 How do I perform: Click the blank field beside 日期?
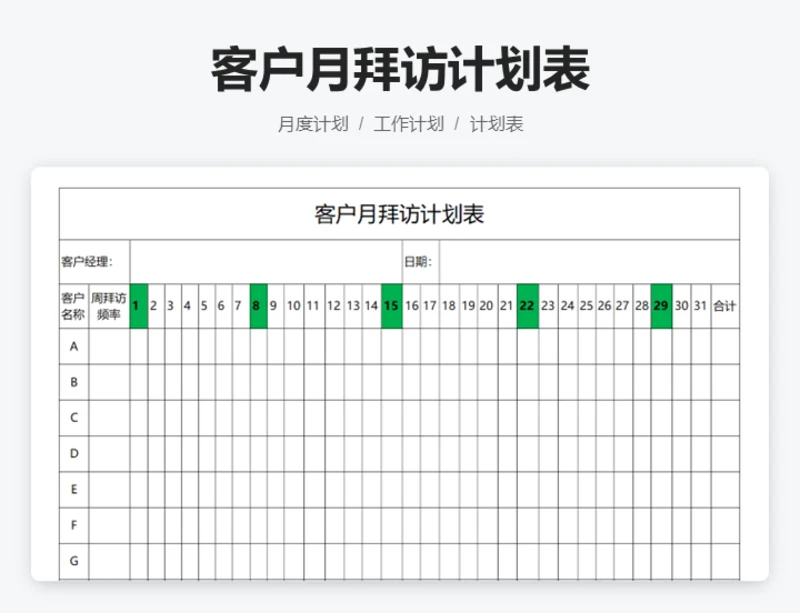(x=589, y=262)
